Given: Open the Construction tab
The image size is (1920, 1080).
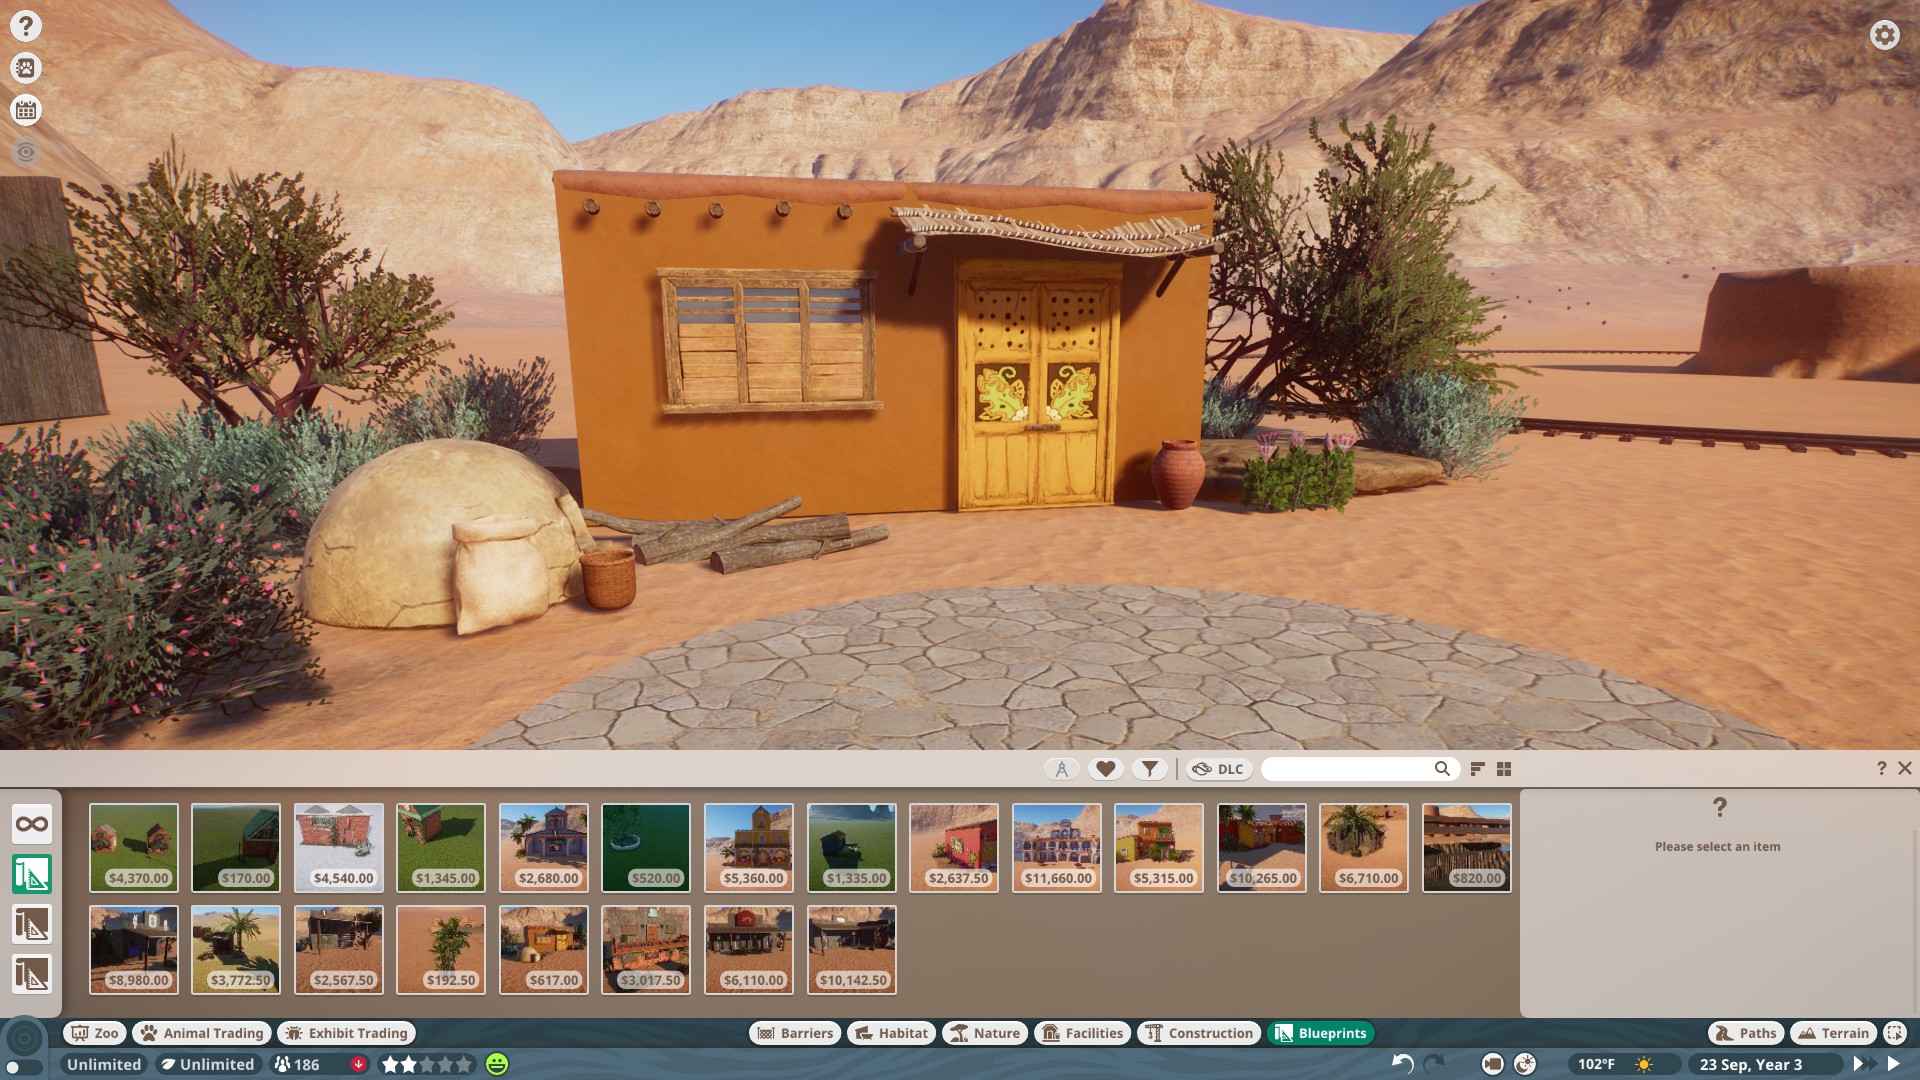Looking at the screenshot, I should 1199,1033.
